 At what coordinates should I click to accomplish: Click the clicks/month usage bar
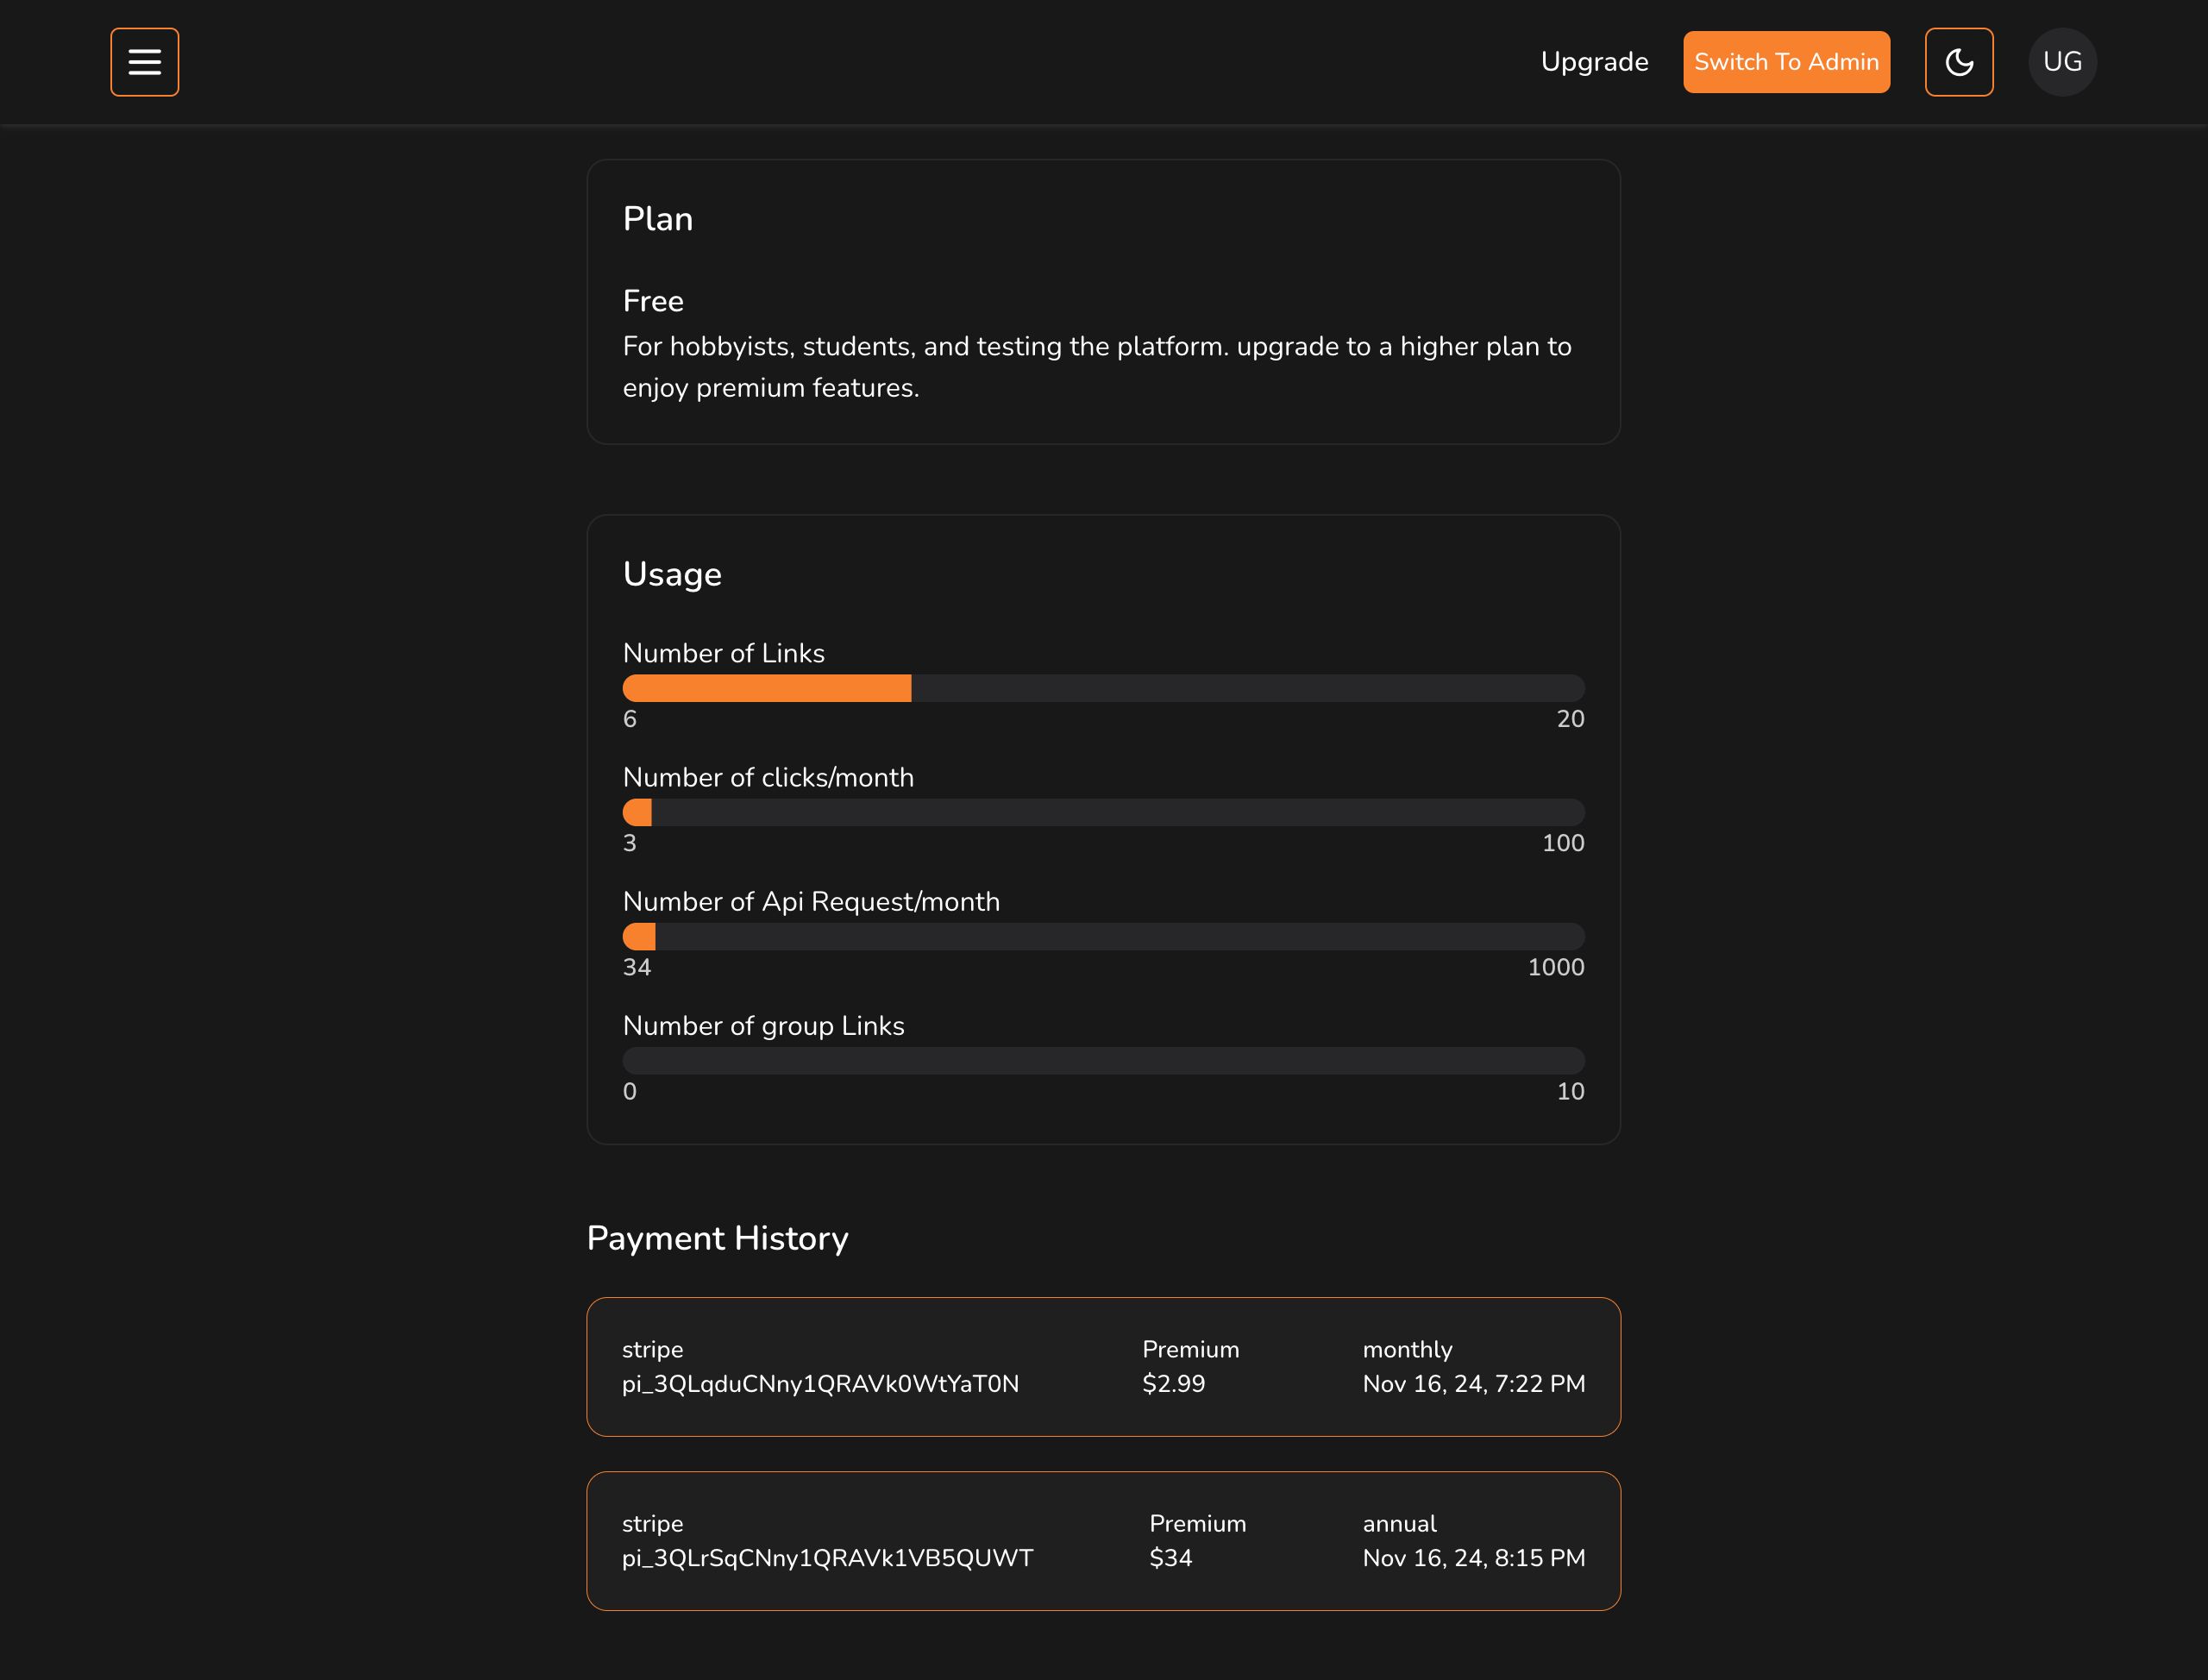click(x=1103, y=812)
